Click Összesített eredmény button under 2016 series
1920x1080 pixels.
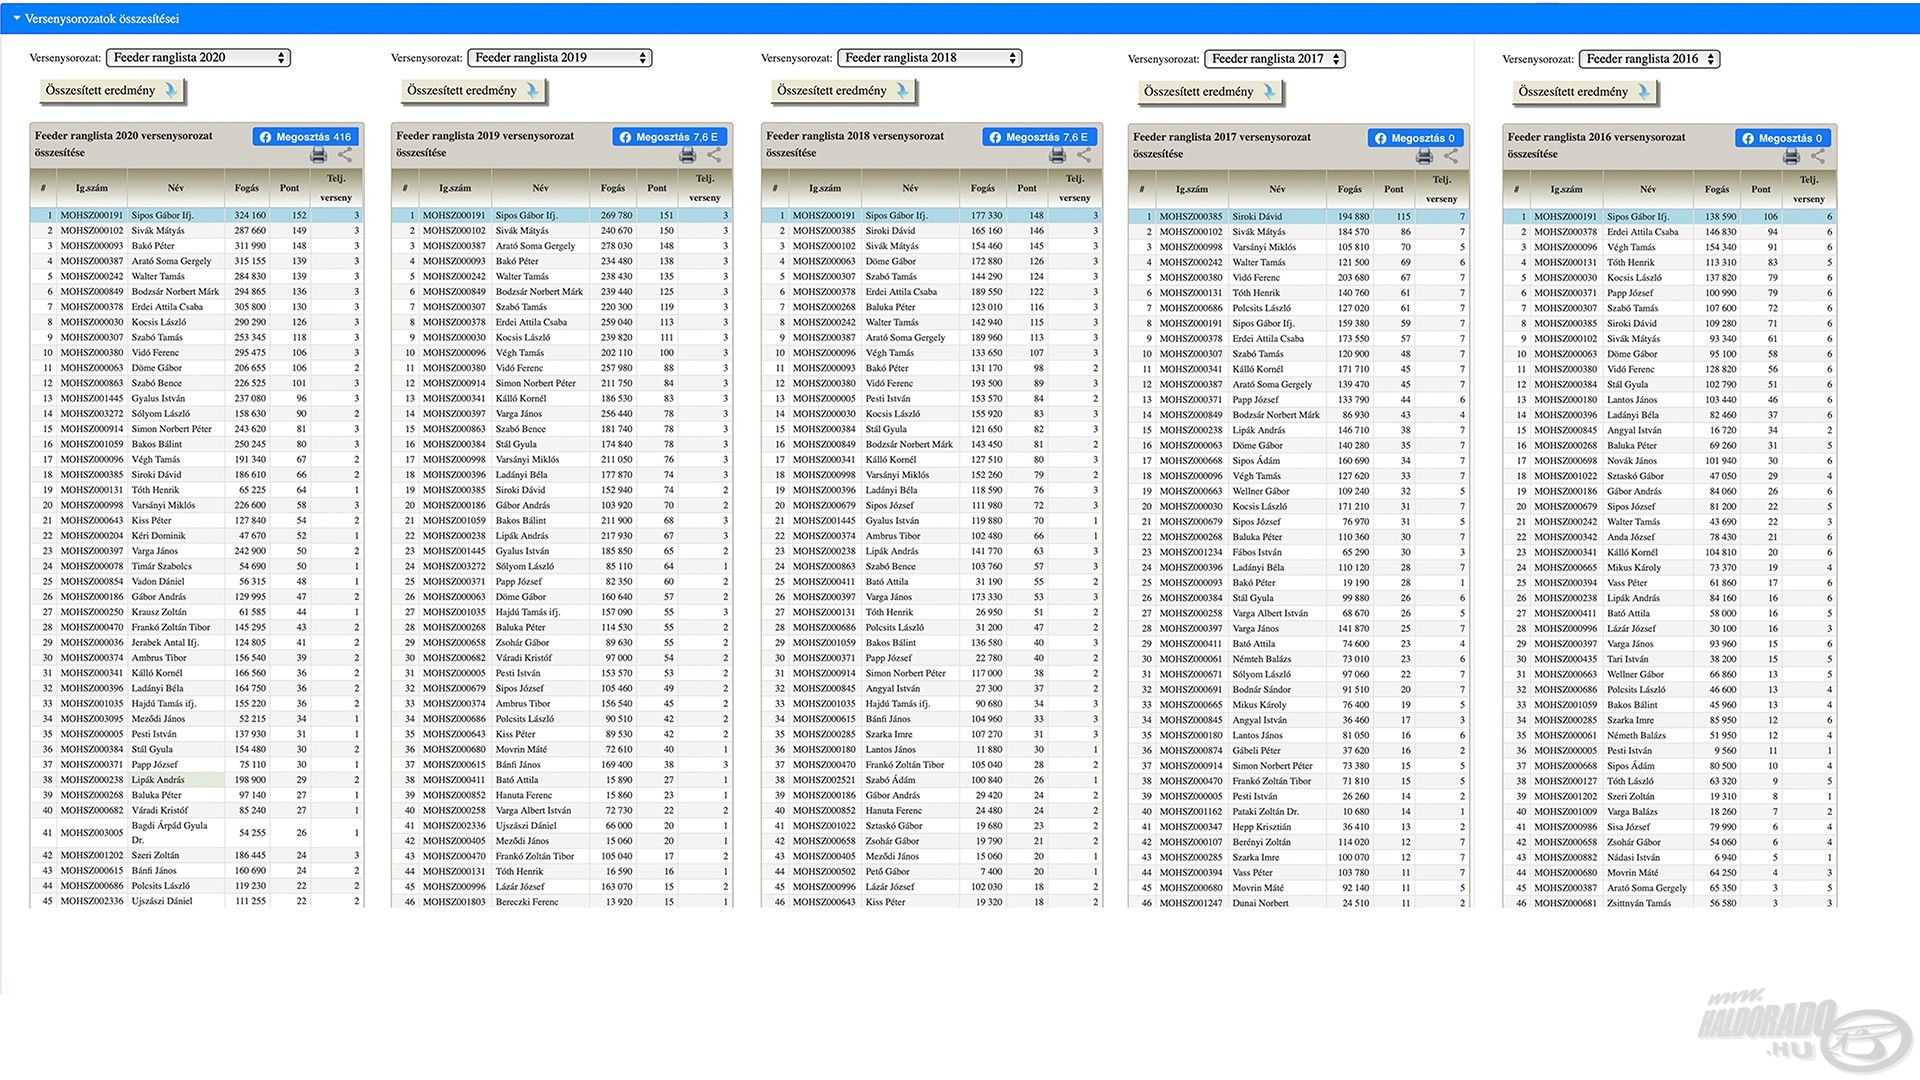pos(1585,92)
